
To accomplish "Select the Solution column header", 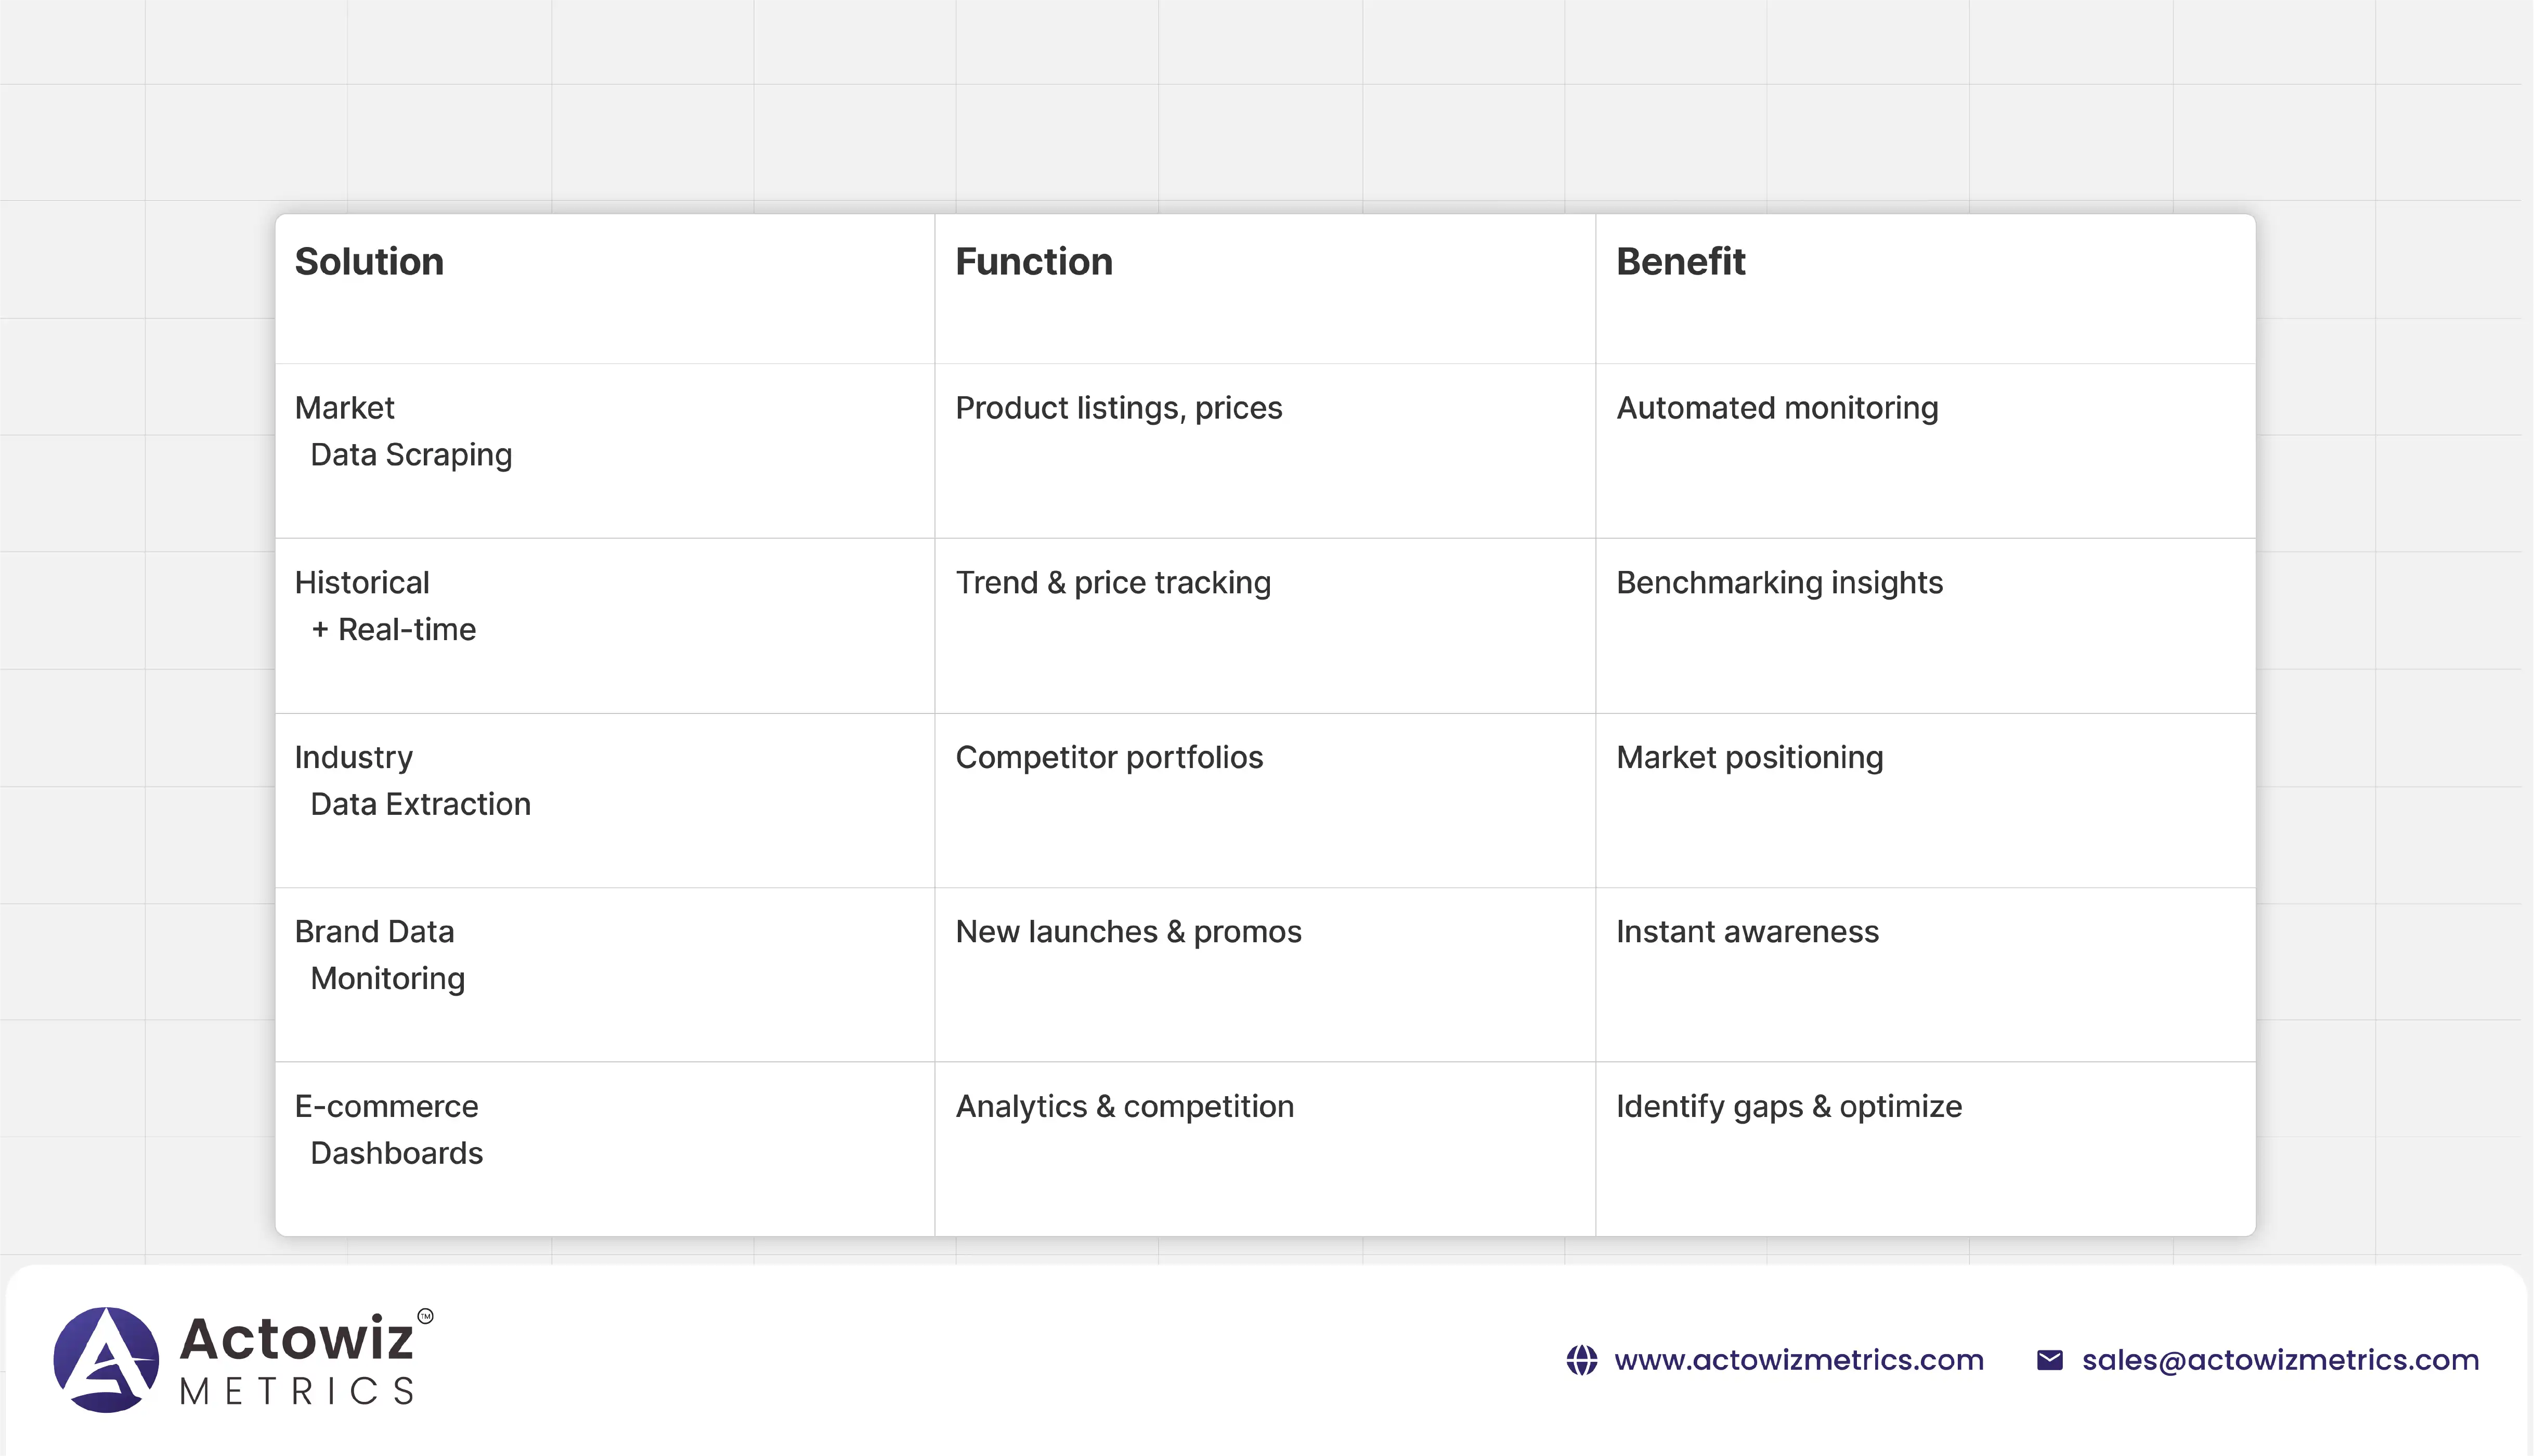I will [x=369, y=262].
